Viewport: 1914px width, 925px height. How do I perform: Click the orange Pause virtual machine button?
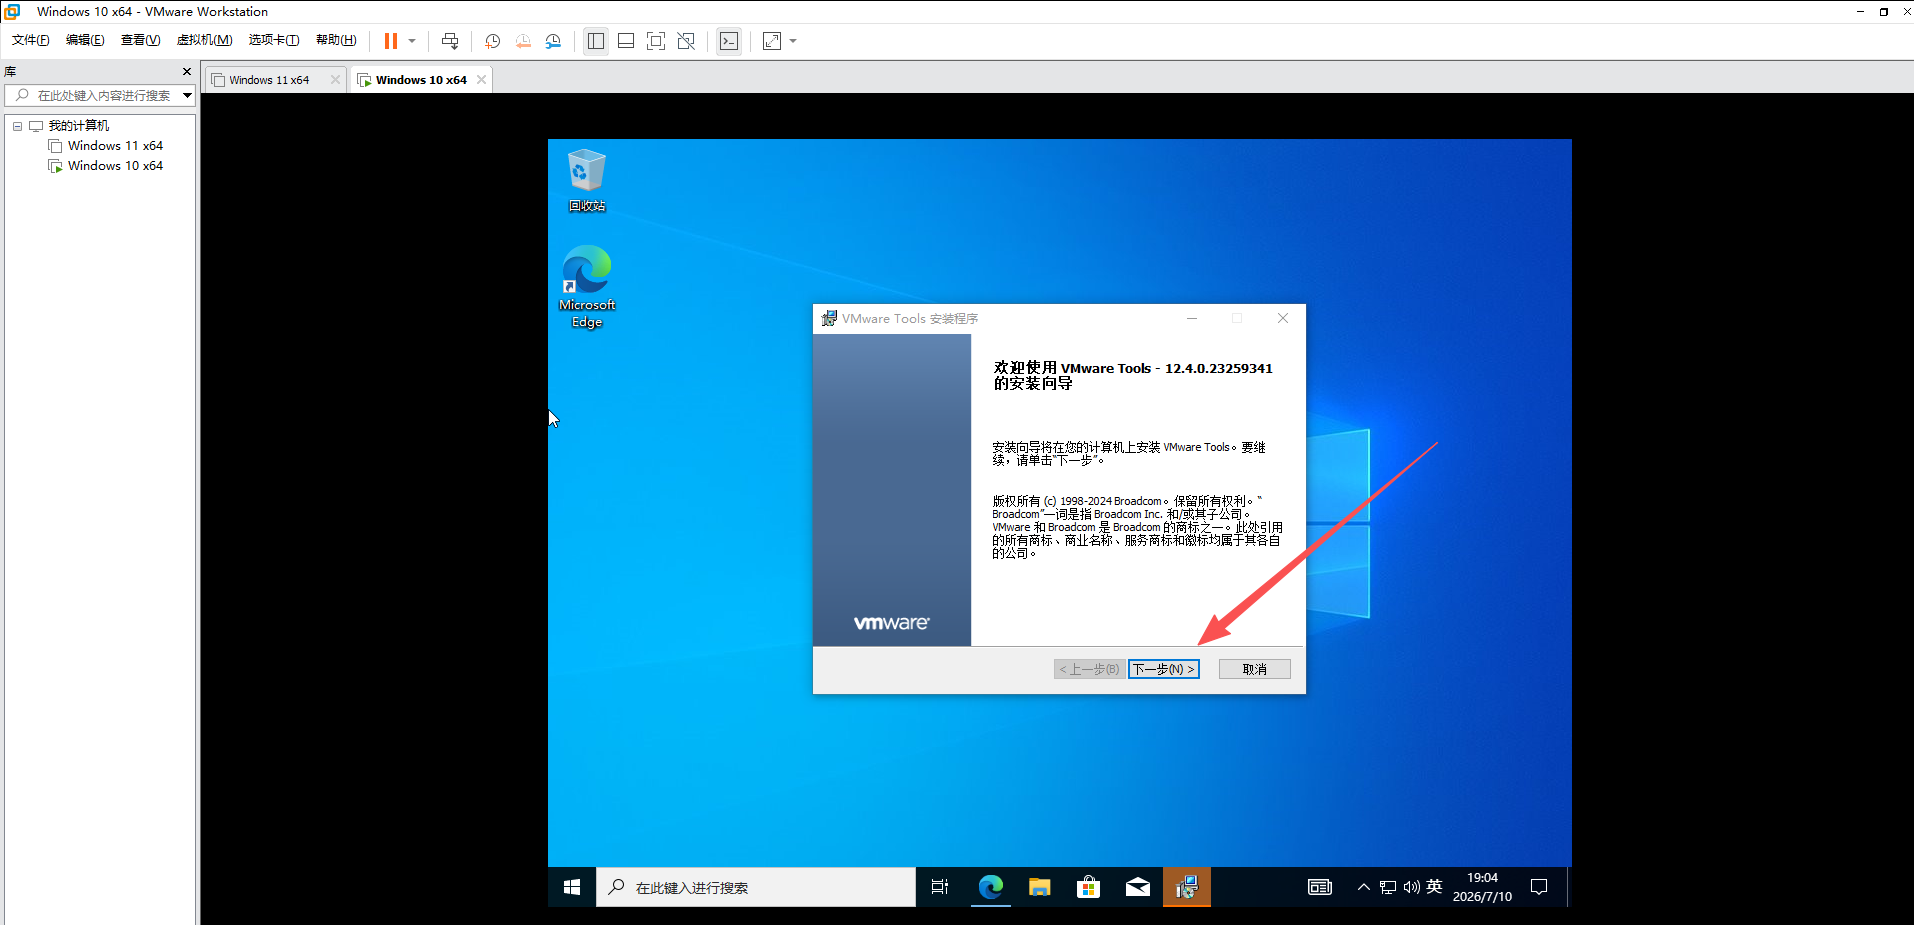(391, 41)
